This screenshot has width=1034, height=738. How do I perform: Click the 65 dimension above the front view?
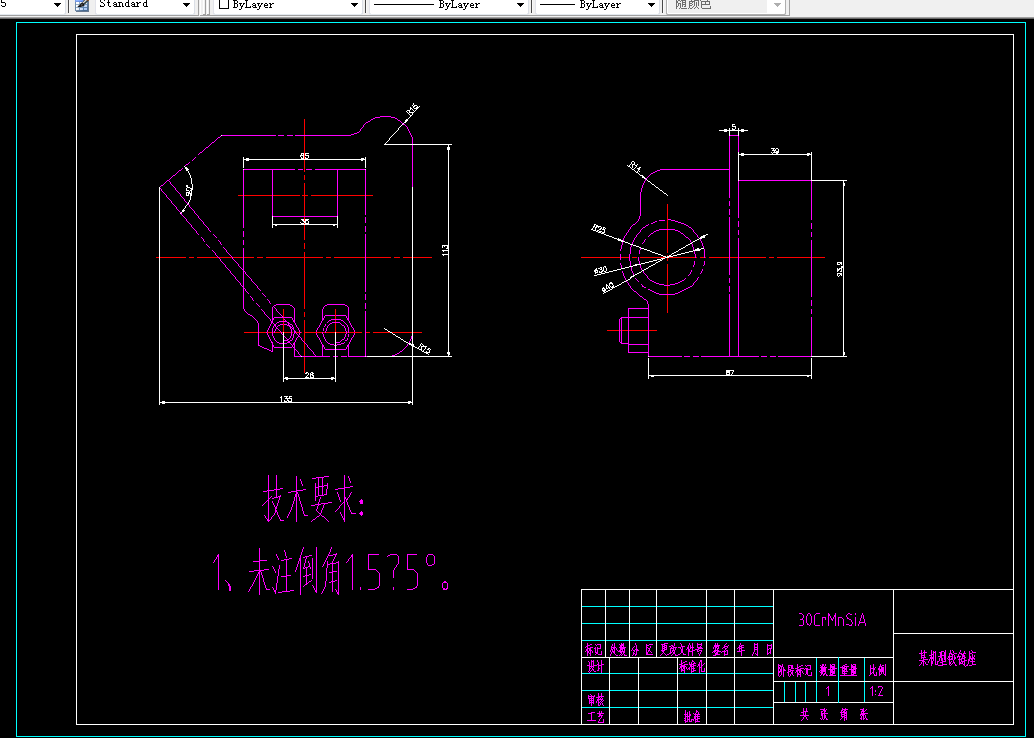pyautogui.click(x=304, y=154)
